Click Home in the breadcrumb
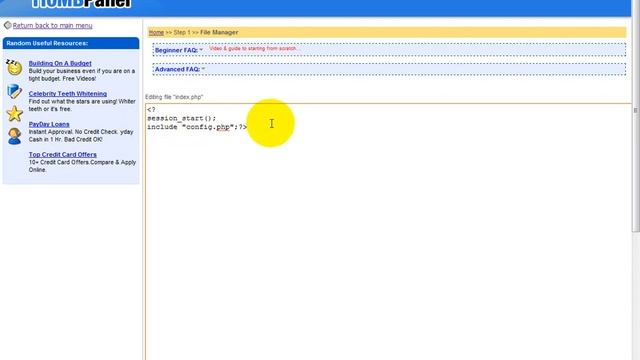Viewport: 640px width, 360px height. coord(156,32)
